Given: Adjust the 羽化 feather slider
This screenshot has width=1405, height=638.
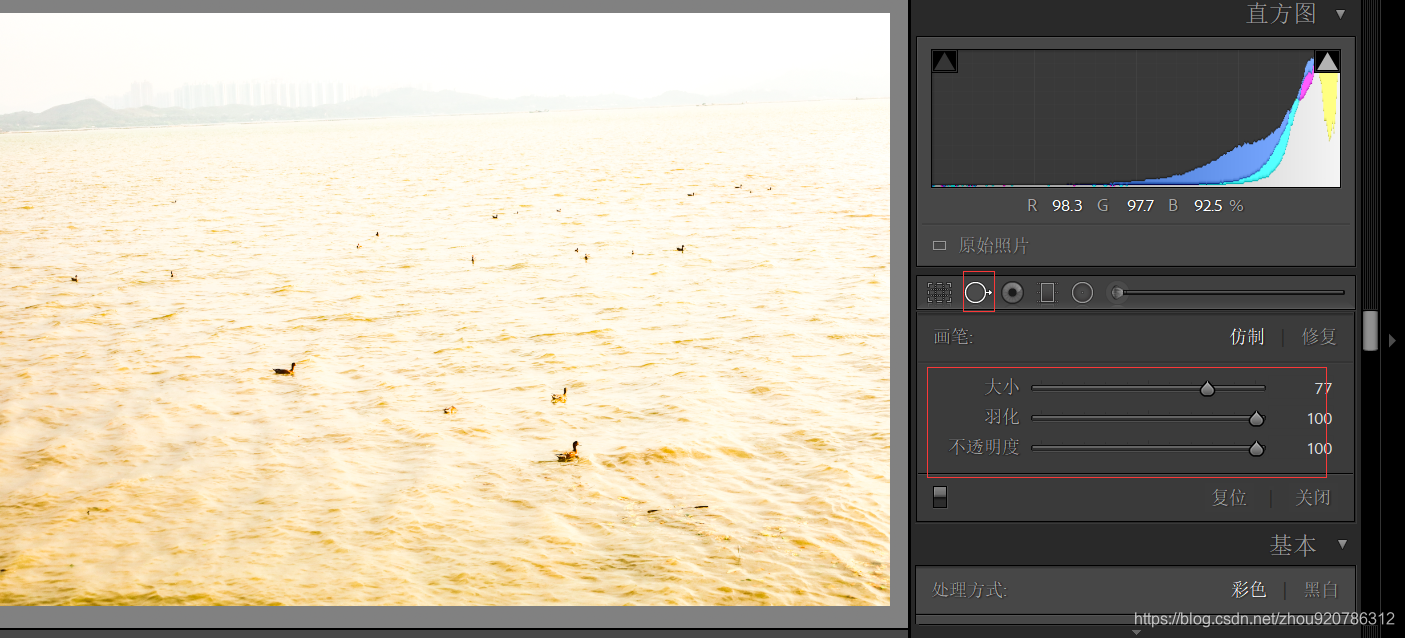Looking at the screenshot, I should pyautogui.click(x=1256, y=418).
